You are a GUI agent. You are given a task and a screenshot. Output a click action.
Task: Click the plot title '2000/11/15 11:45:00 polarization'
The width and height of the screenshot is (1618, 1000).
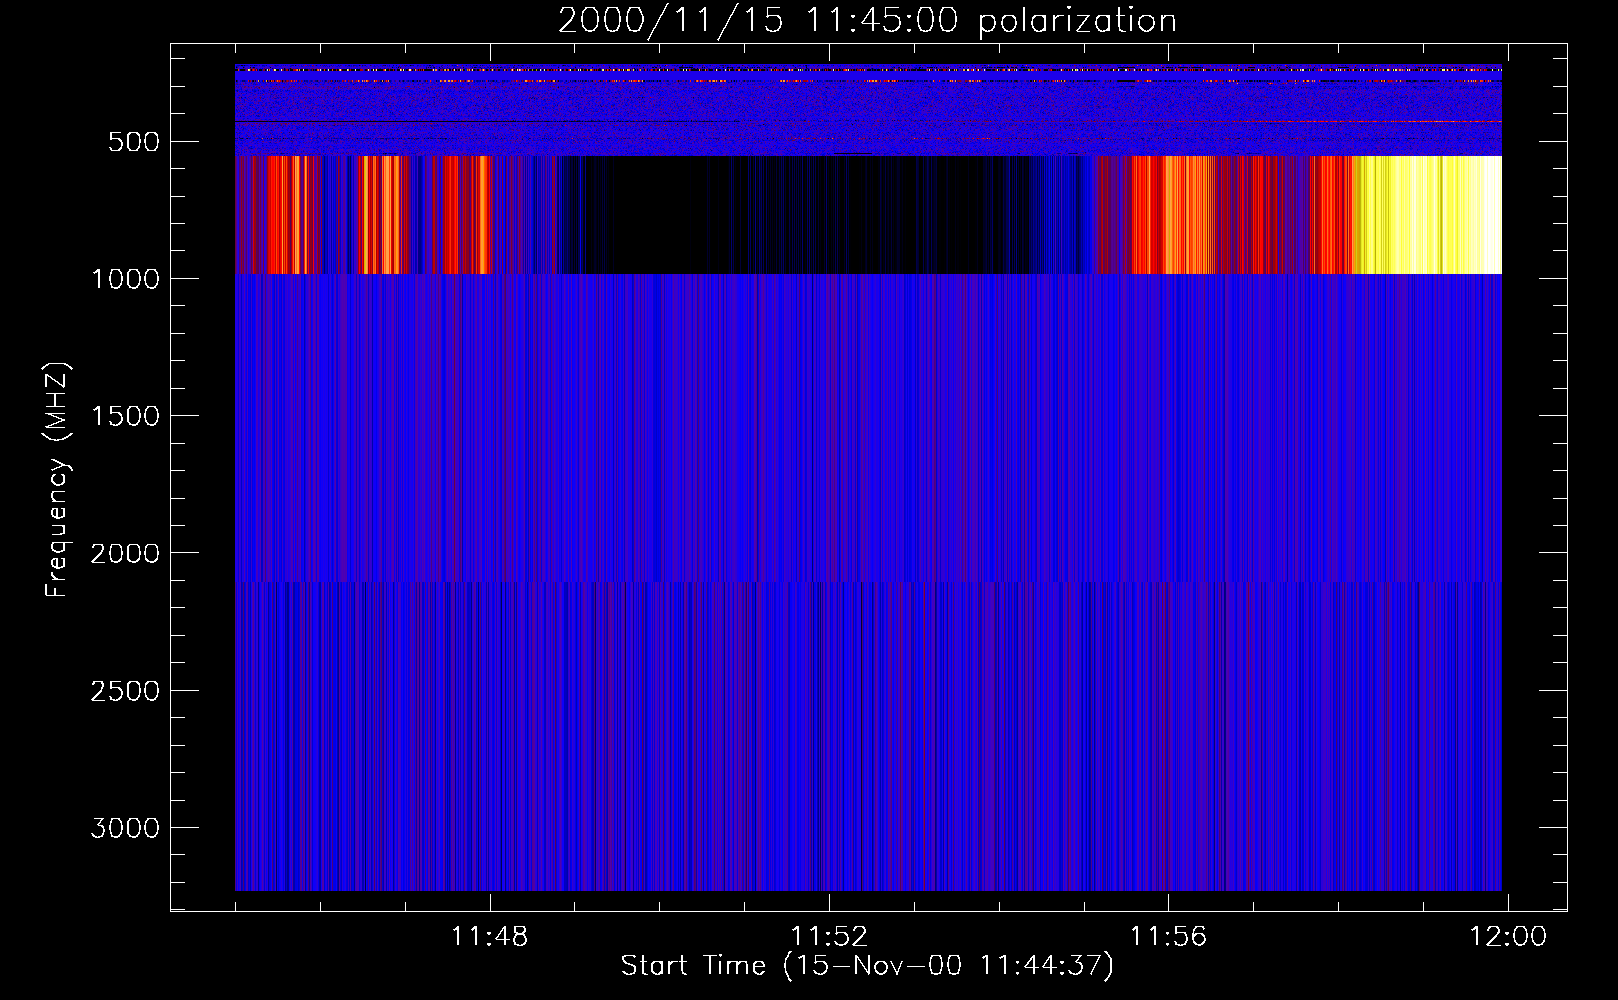(867, 21)
